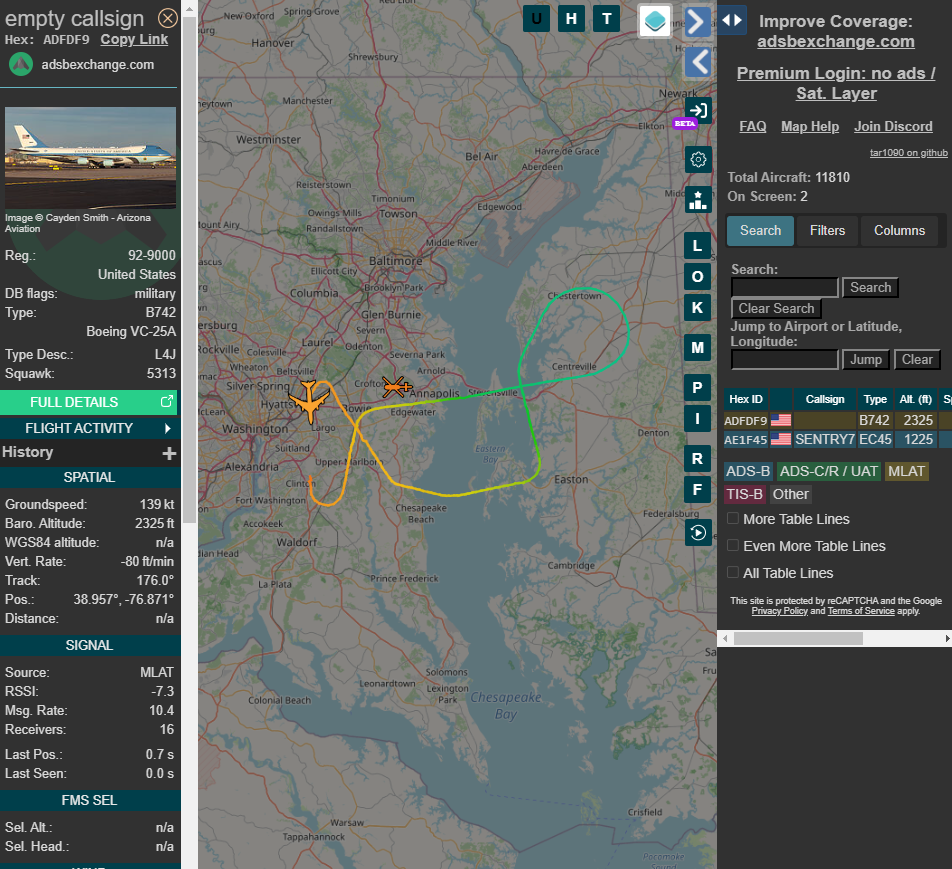Enable All Table Lines checkbox

pyautogui.click(x=733, y=572)
